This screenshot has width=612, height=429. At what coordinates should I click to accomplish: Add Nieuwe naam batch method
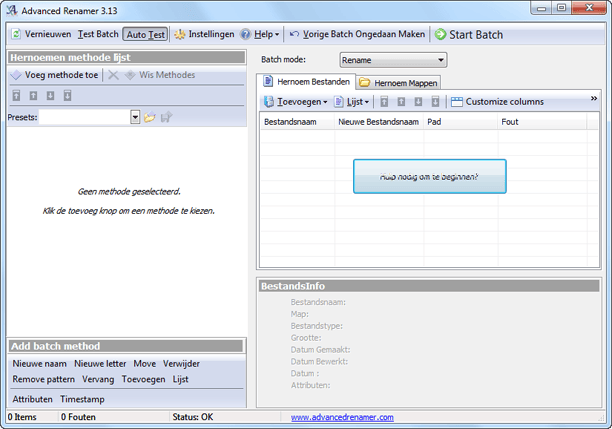click(x=39, y=364)
